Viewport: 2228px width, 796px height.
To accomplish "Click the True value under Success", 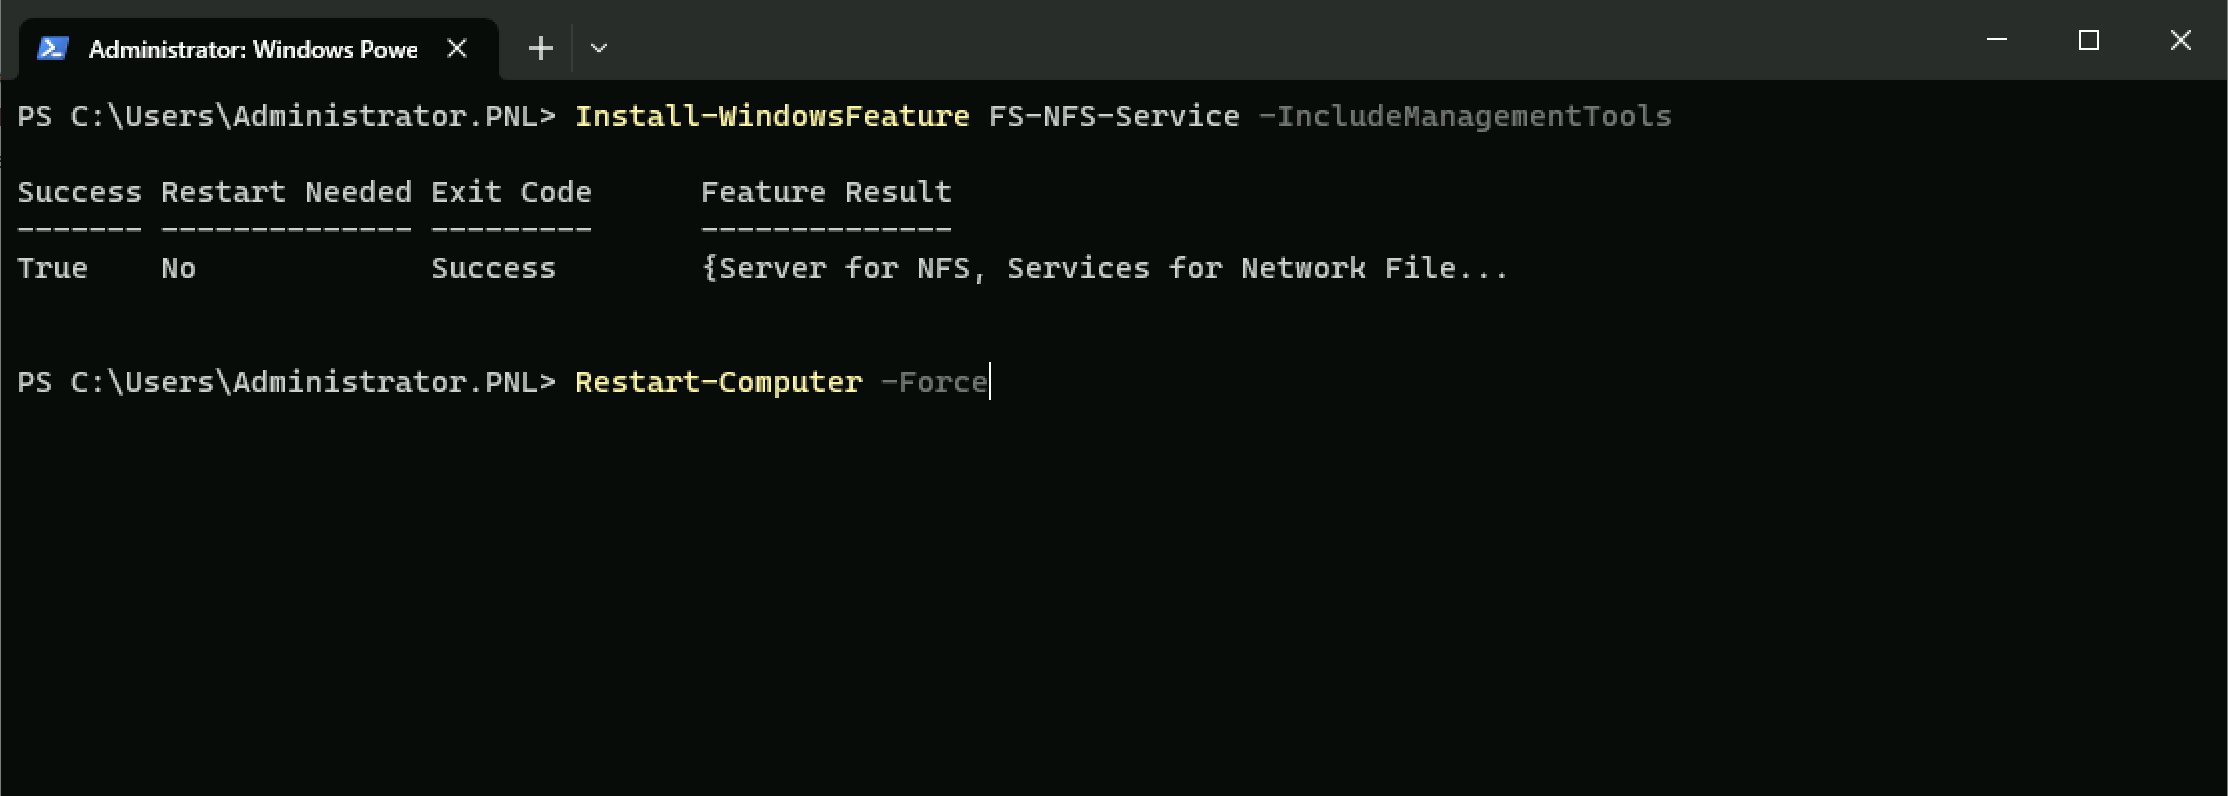I will click(x=53, y=268).
